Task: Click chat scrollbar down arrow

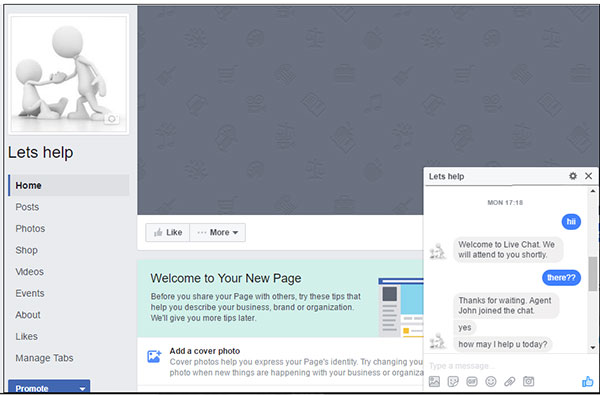Action: (593, 348)
